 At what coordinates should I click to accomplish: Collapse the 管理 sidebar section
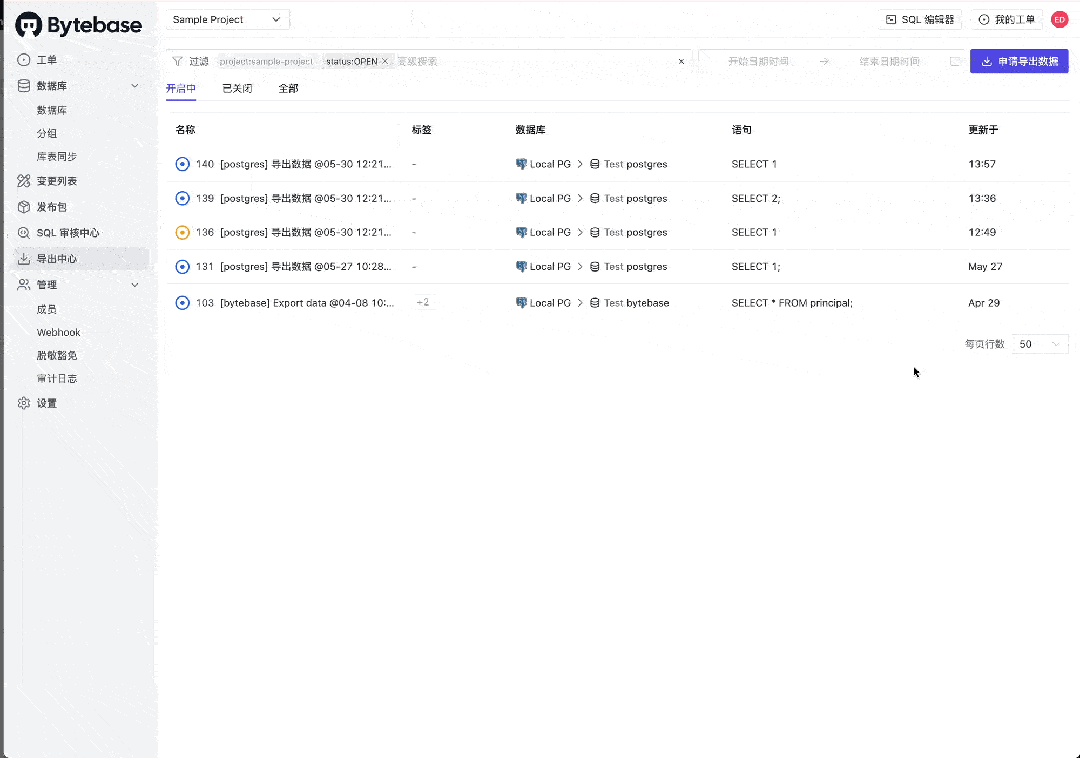[135, 285]
